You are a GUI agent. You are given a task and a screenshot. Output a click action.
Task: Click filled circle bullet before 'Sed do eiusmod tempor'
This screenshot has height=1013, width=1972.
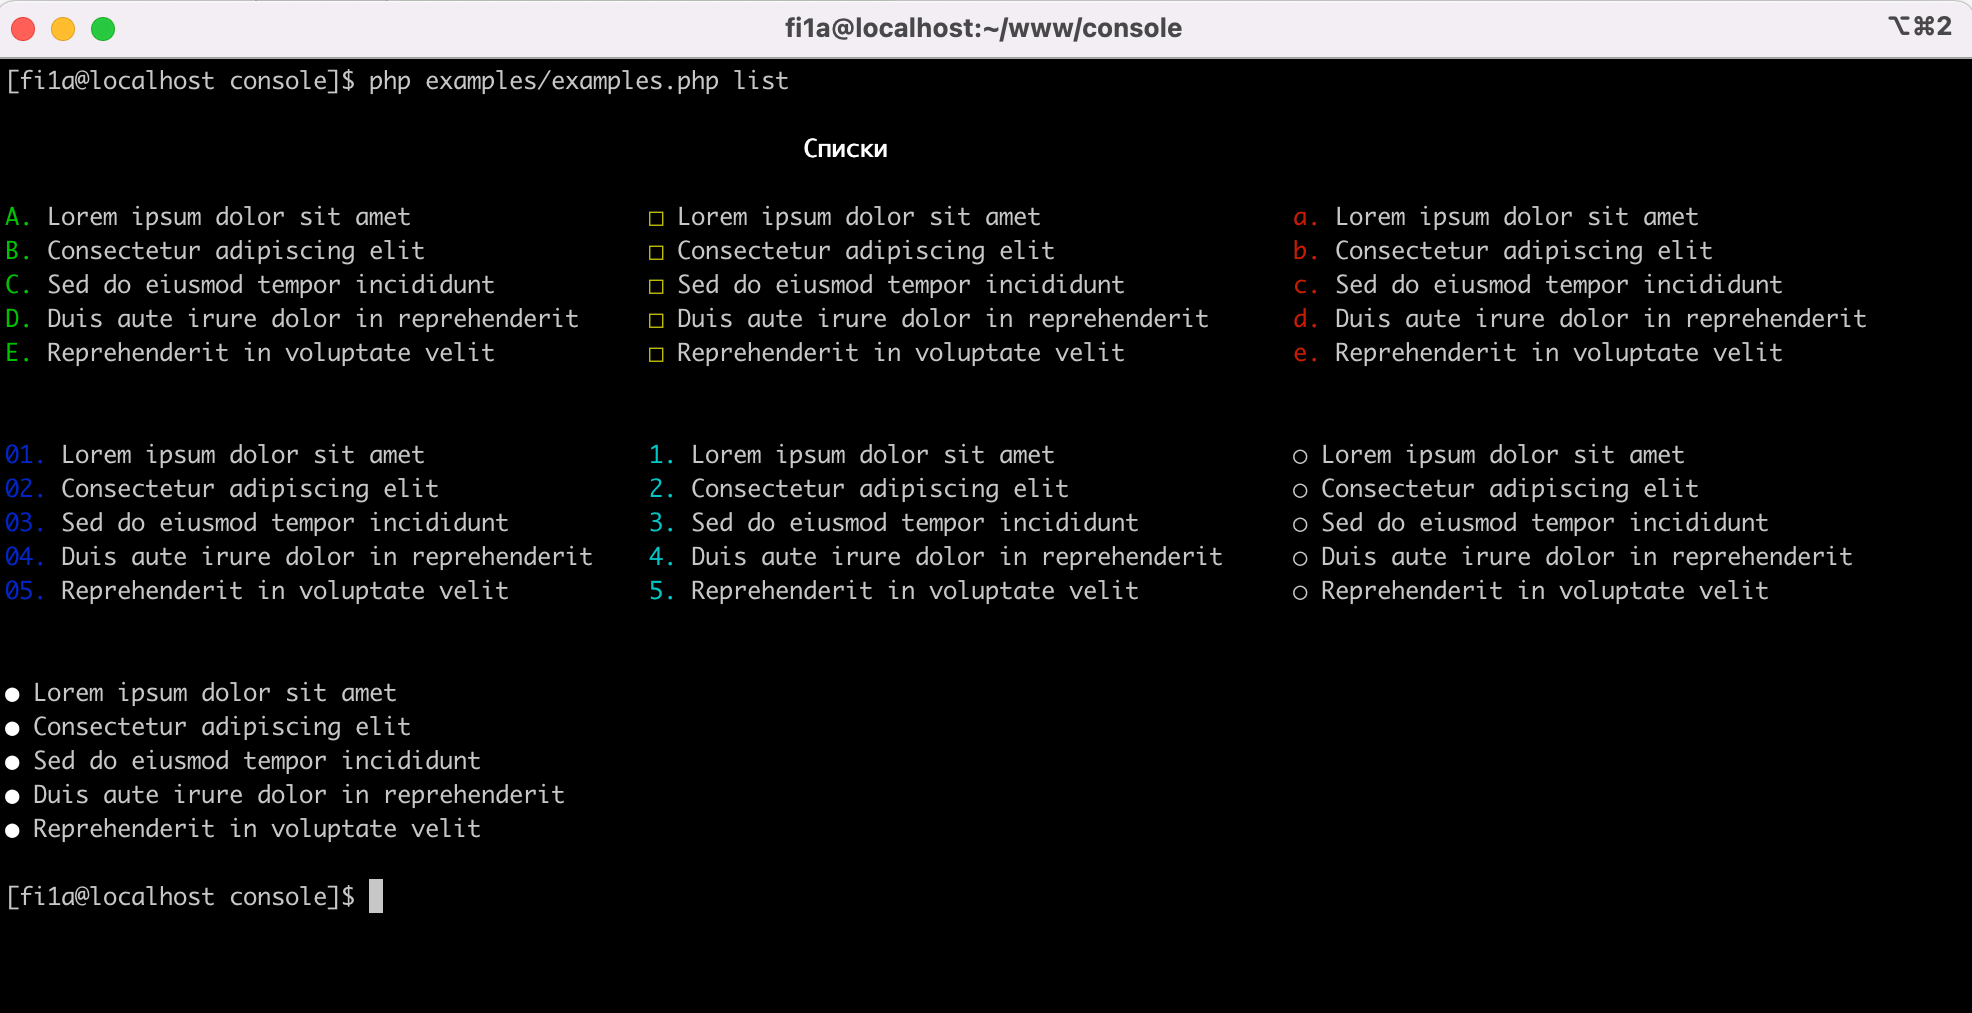click(x=12, y=763)
